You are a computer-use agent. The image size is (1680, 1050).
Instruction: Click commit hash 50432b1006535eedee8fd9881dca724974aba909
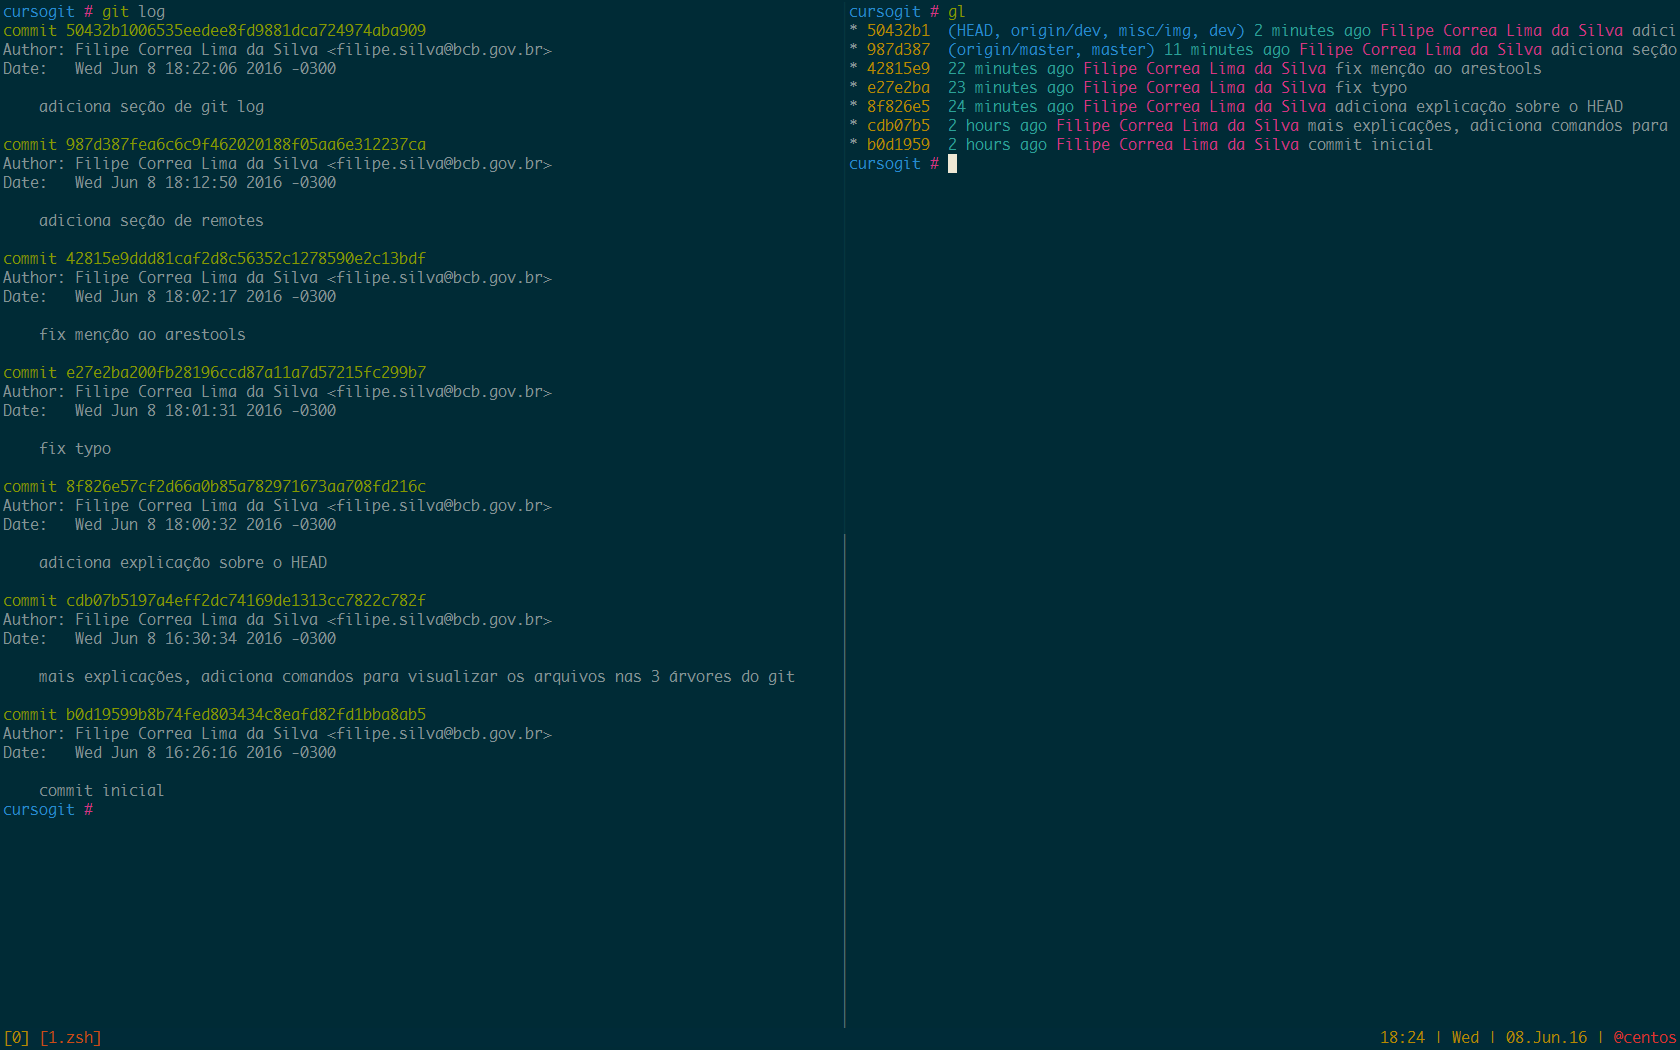[x=246, y=31]
